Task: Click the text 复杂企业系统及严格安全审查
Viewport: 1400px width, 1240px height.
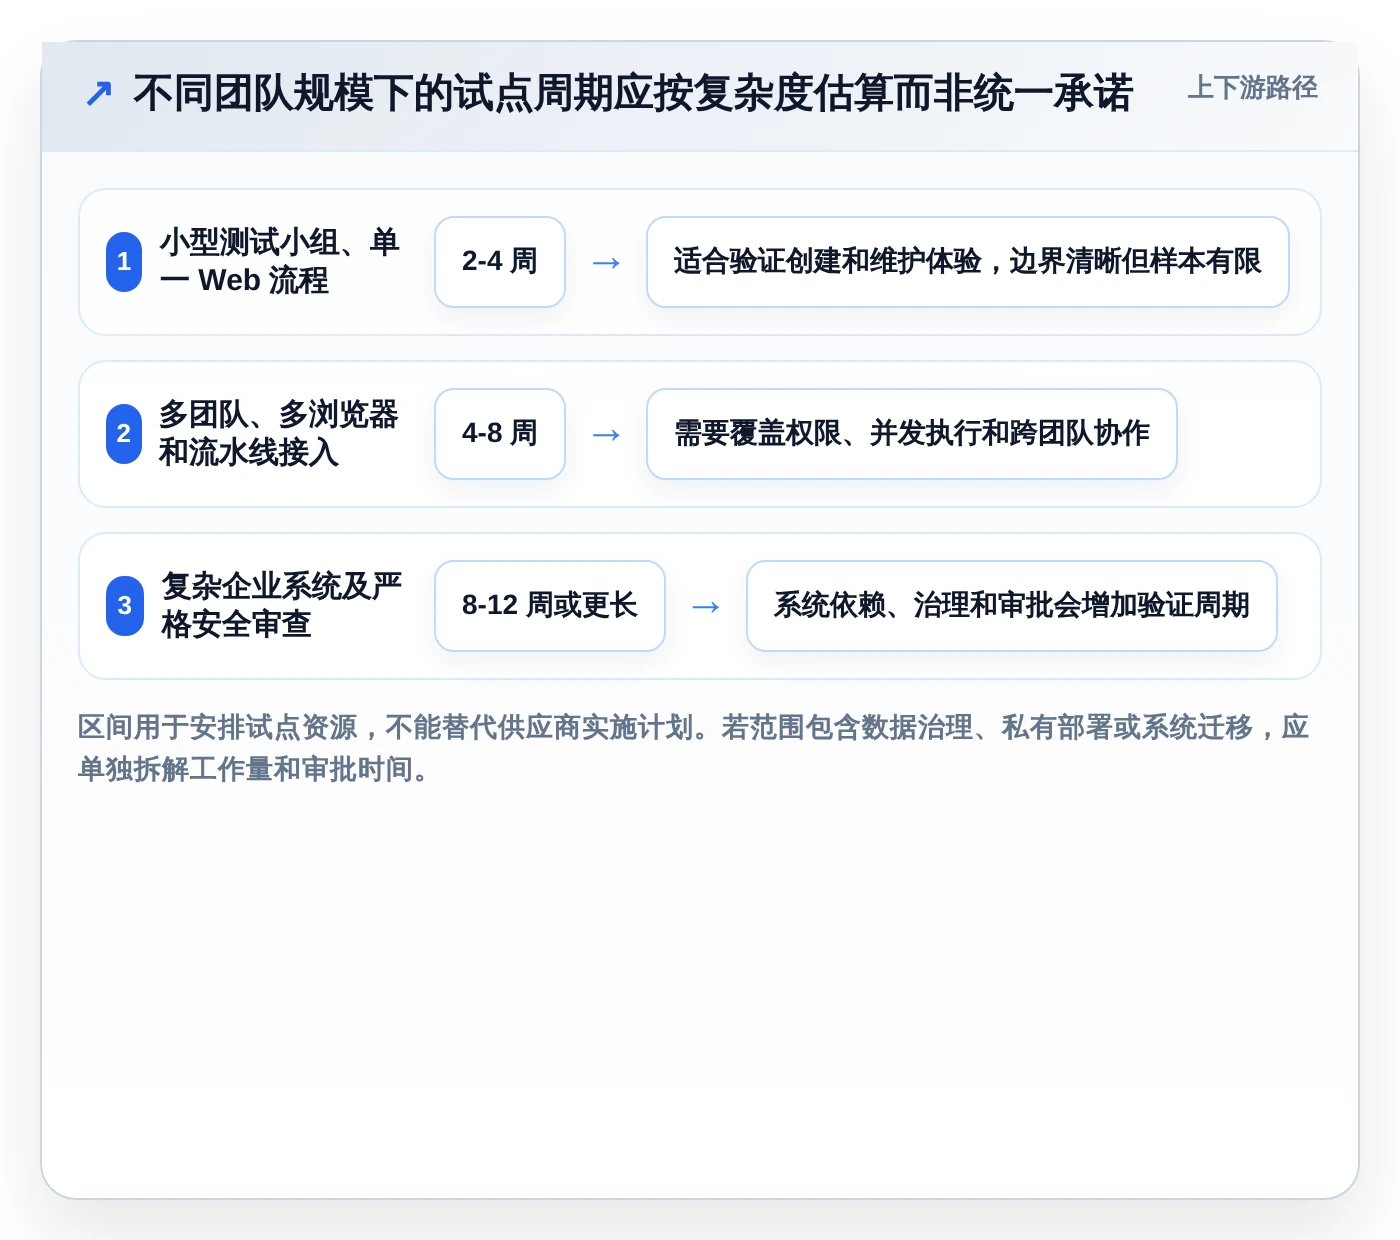Action: 281,605
